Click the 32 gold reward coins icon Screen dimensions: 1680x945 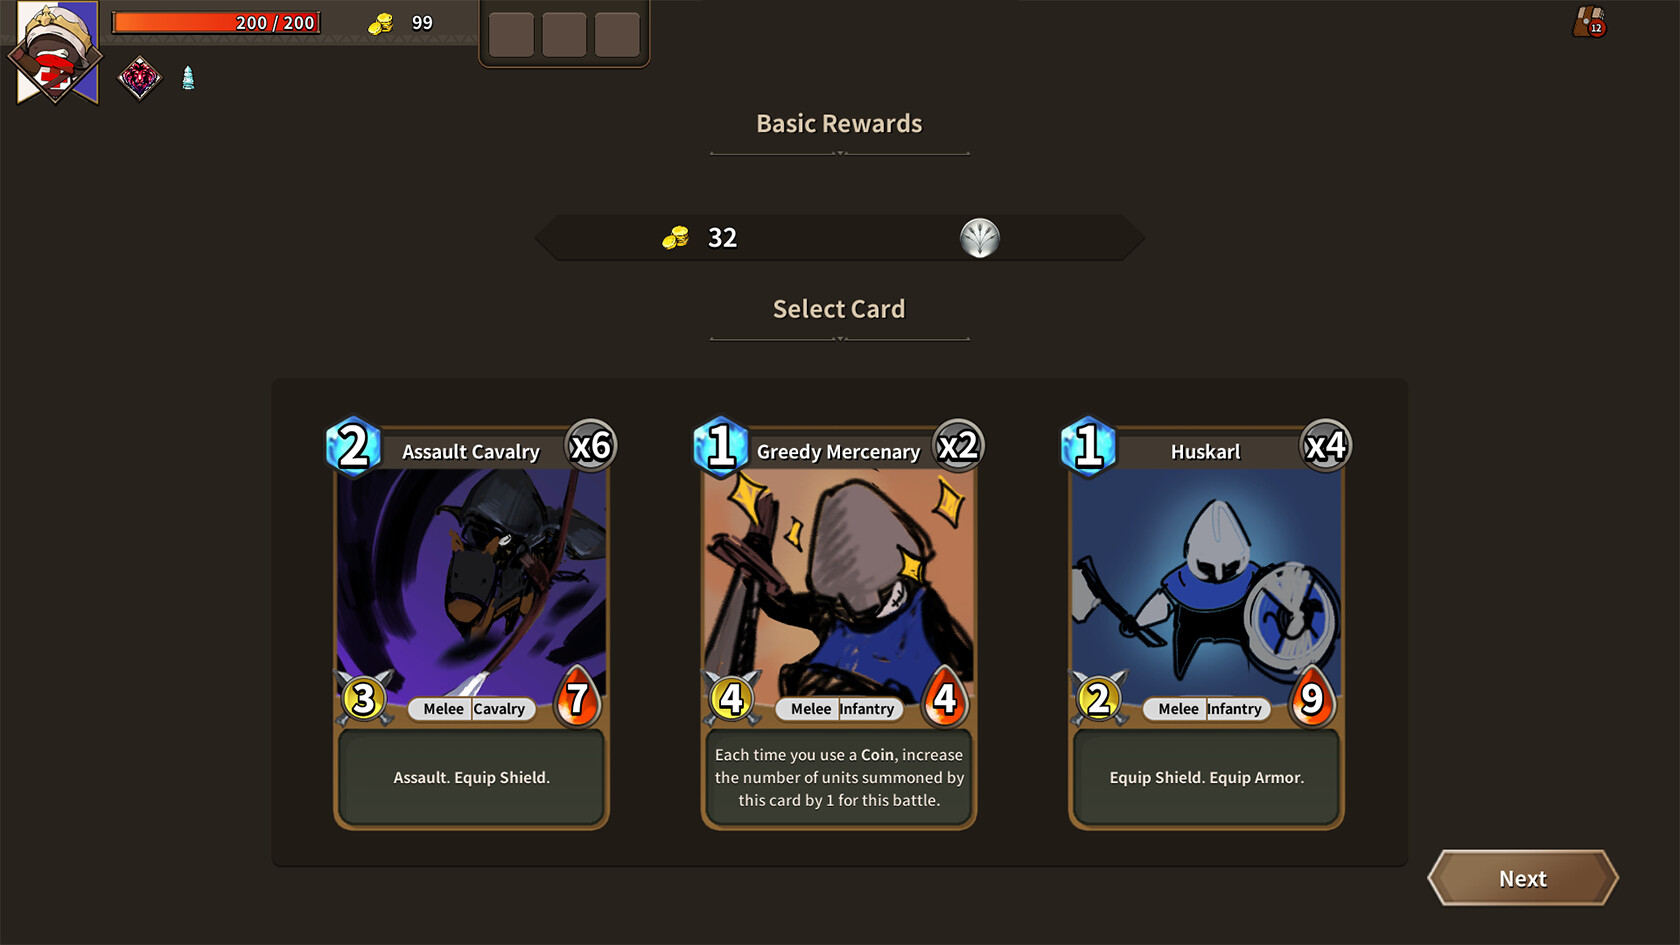(x=676, y=238)
